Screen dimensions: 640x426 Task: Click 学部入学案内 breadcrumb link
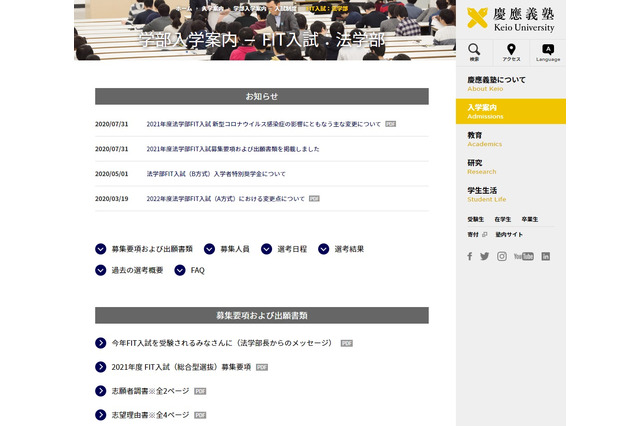point(250,9)
